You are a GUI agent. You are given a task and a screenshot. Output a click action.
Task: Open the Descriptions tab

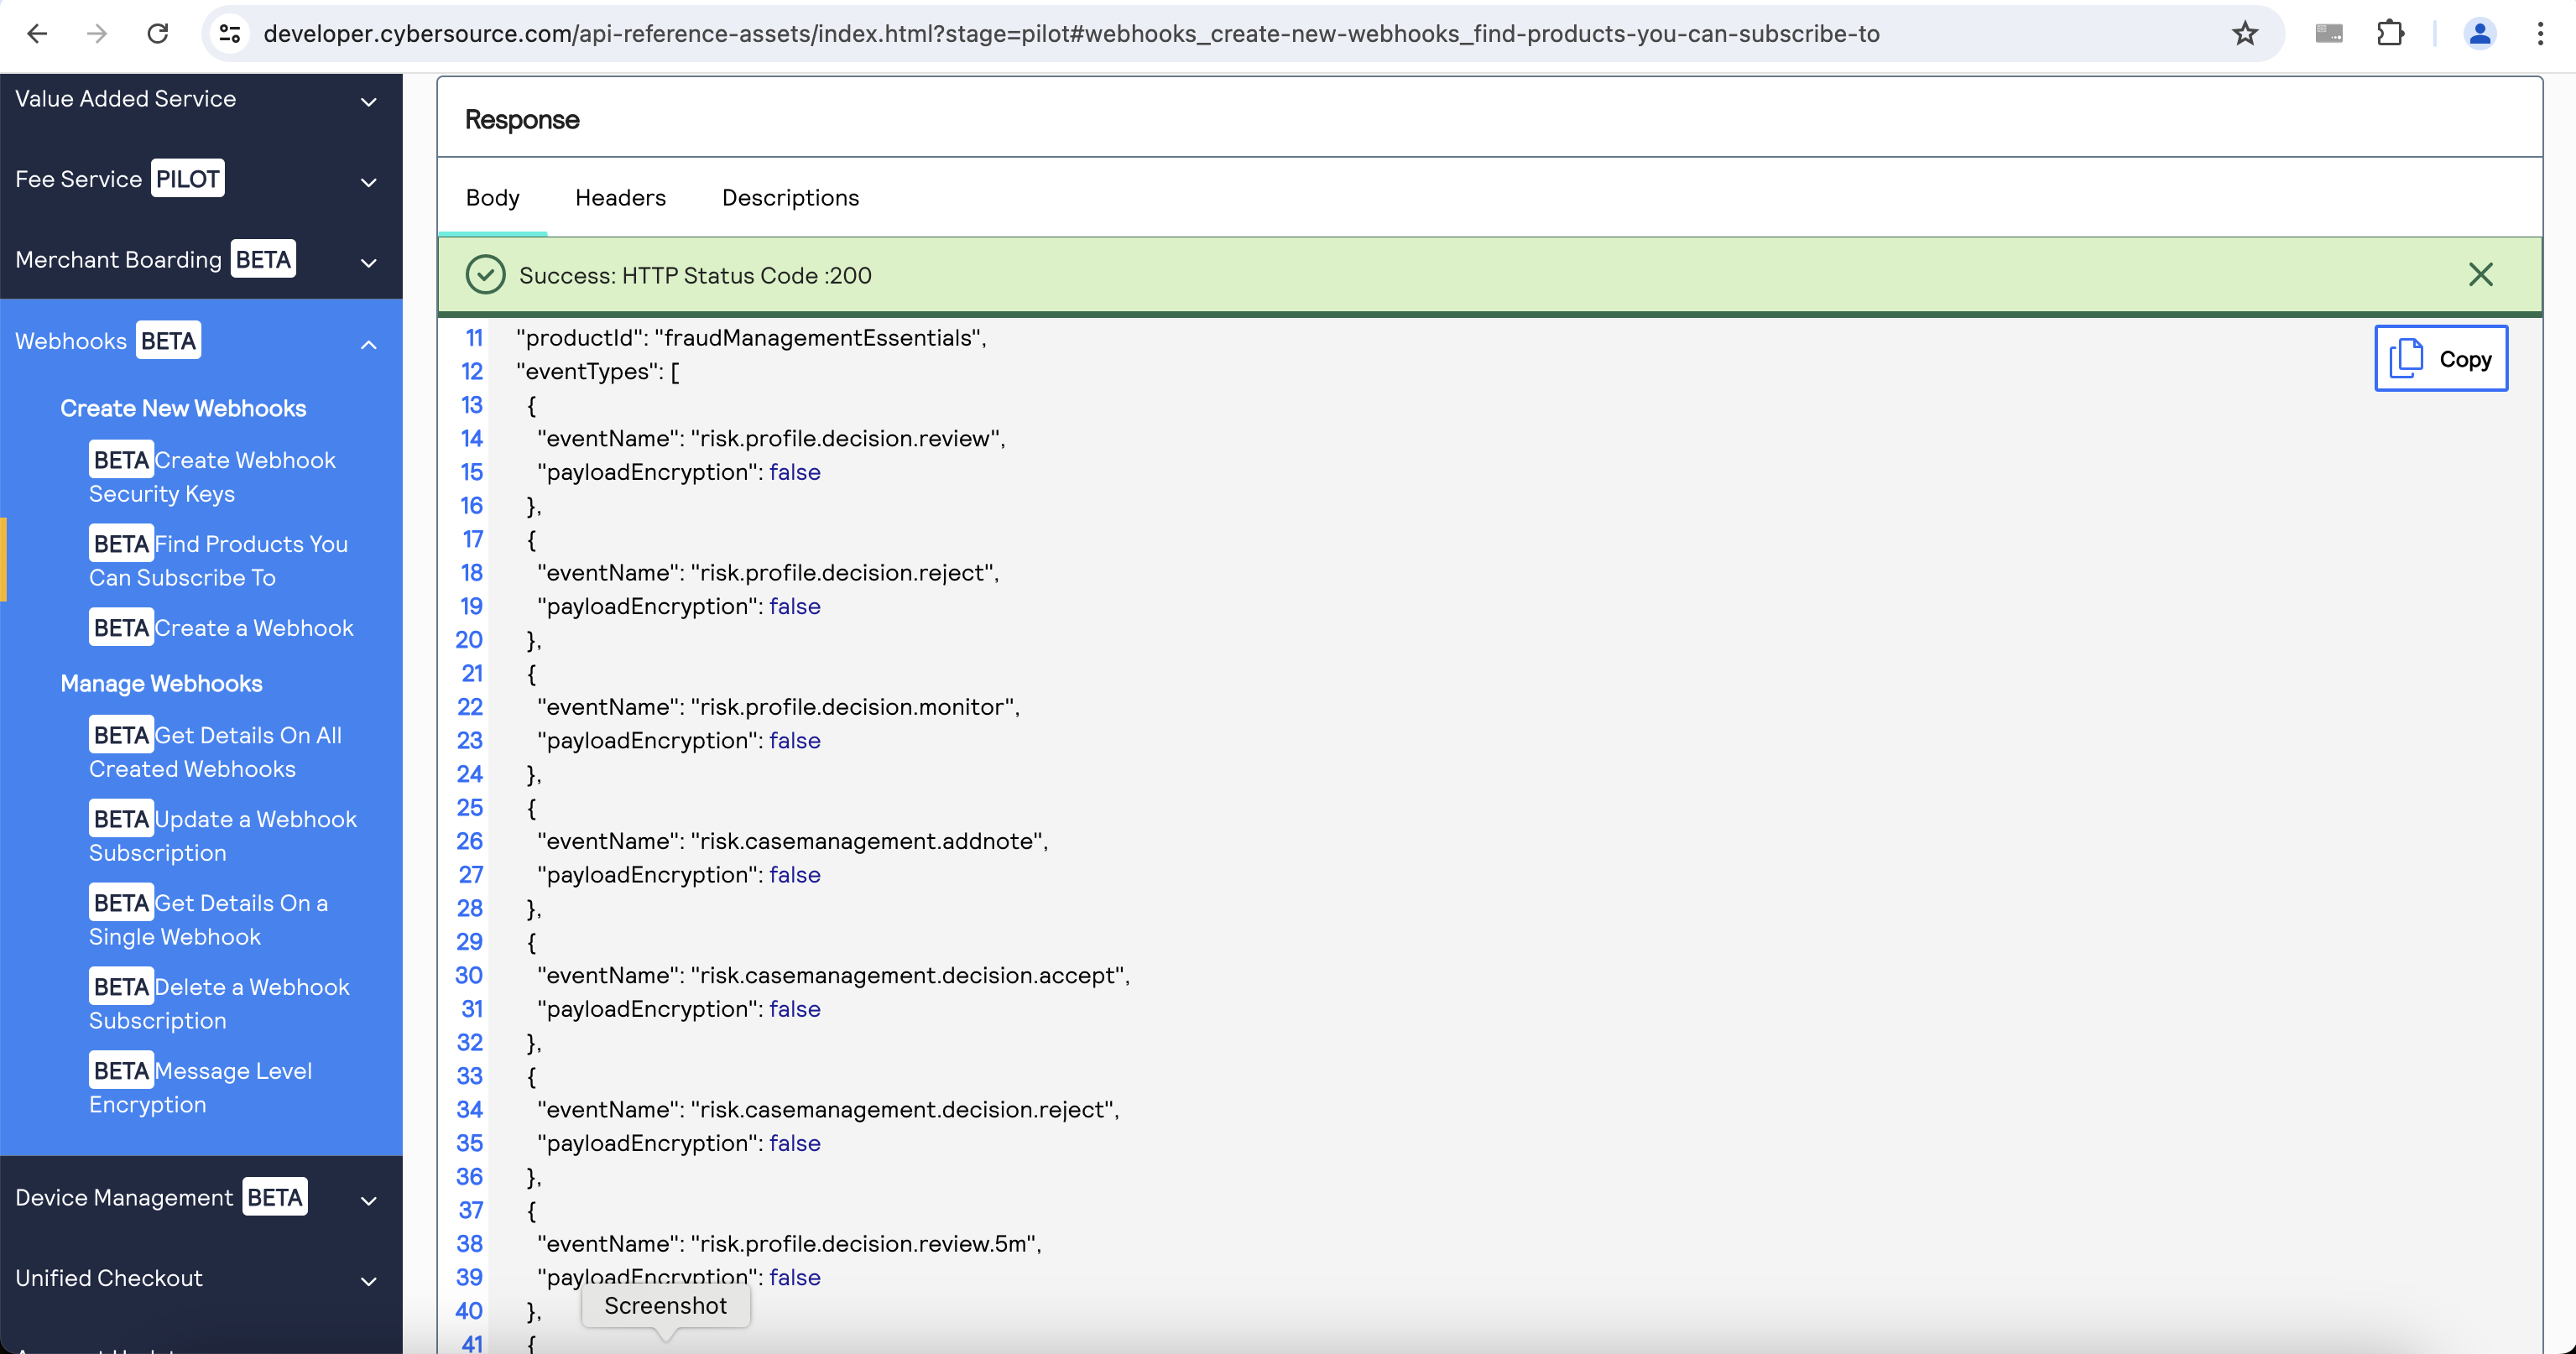point(790,198)
